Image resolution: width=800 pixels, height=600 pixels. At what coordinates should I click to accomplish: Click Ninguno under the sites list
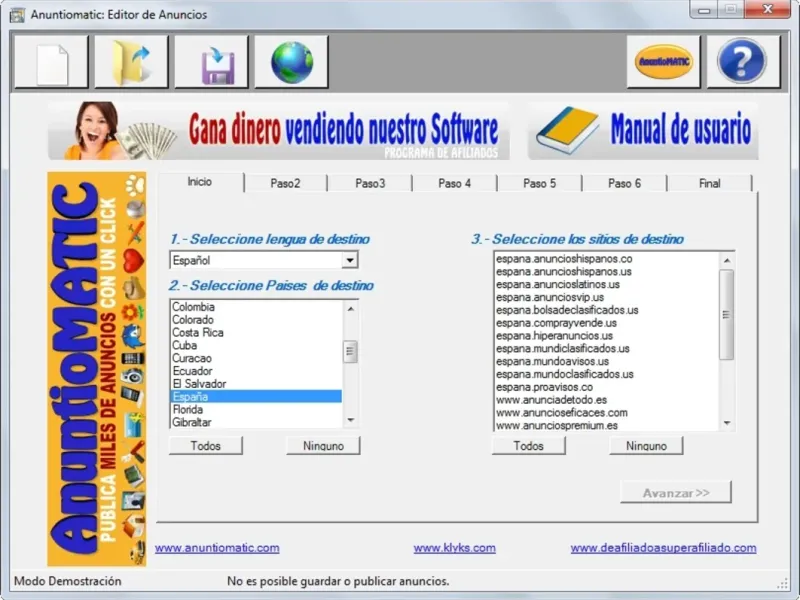coord(646,445)
